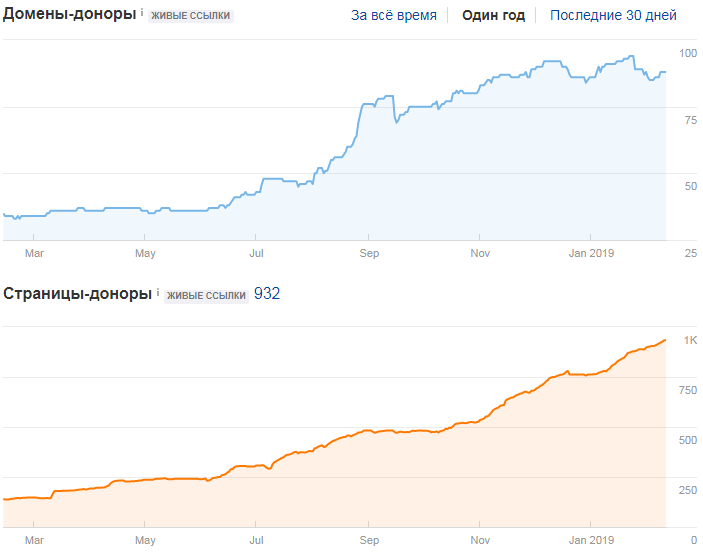Click Mar label on the domains chart axis
The image size is (703, 553).
coord(33,254)
